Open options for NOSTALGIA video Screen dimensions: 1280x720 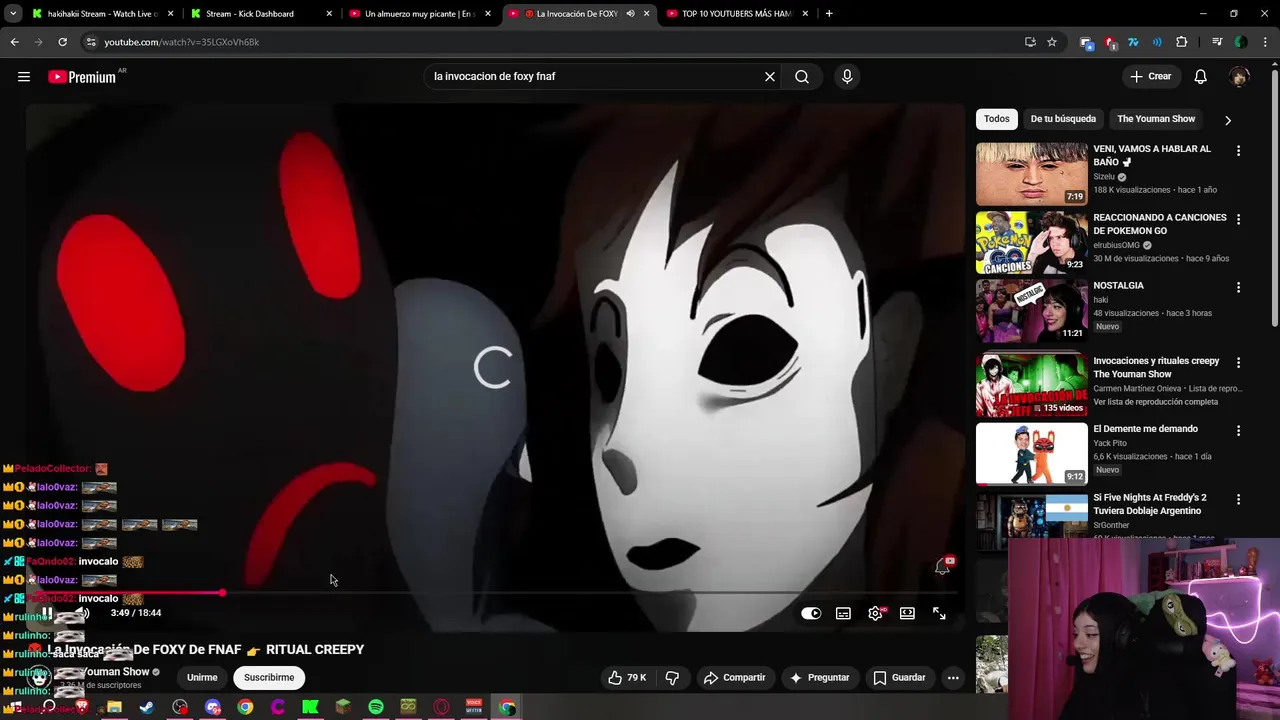click(x=1239, y=288)
